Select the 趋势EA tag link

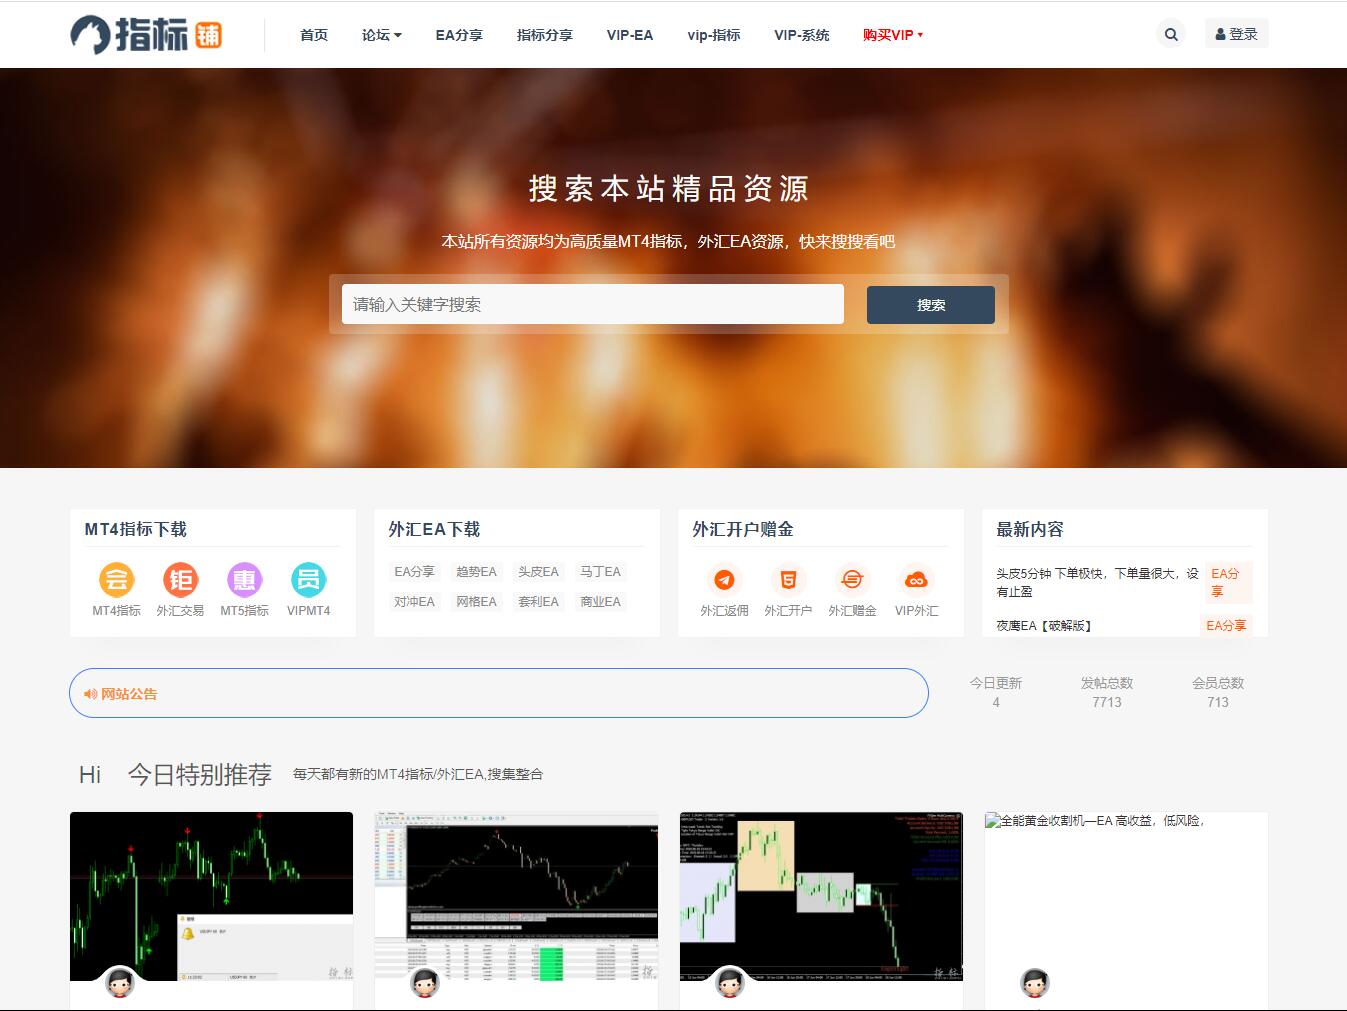476,572
